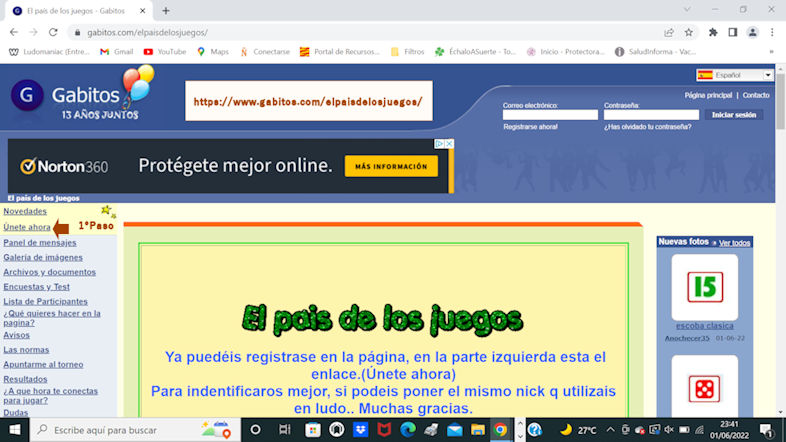Share this page from address bar

click(x=669, y=32)
